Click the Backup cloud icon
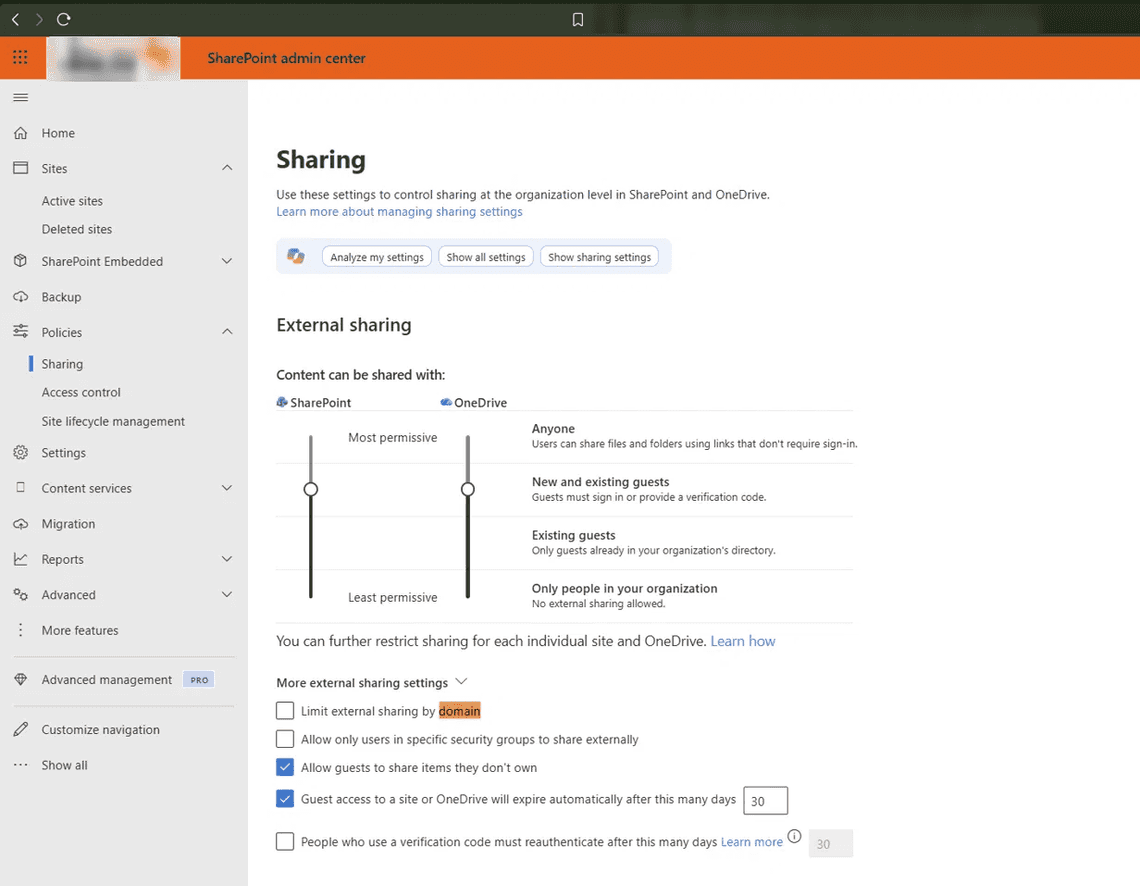The image size is (1140, 886). pos(20,297)
